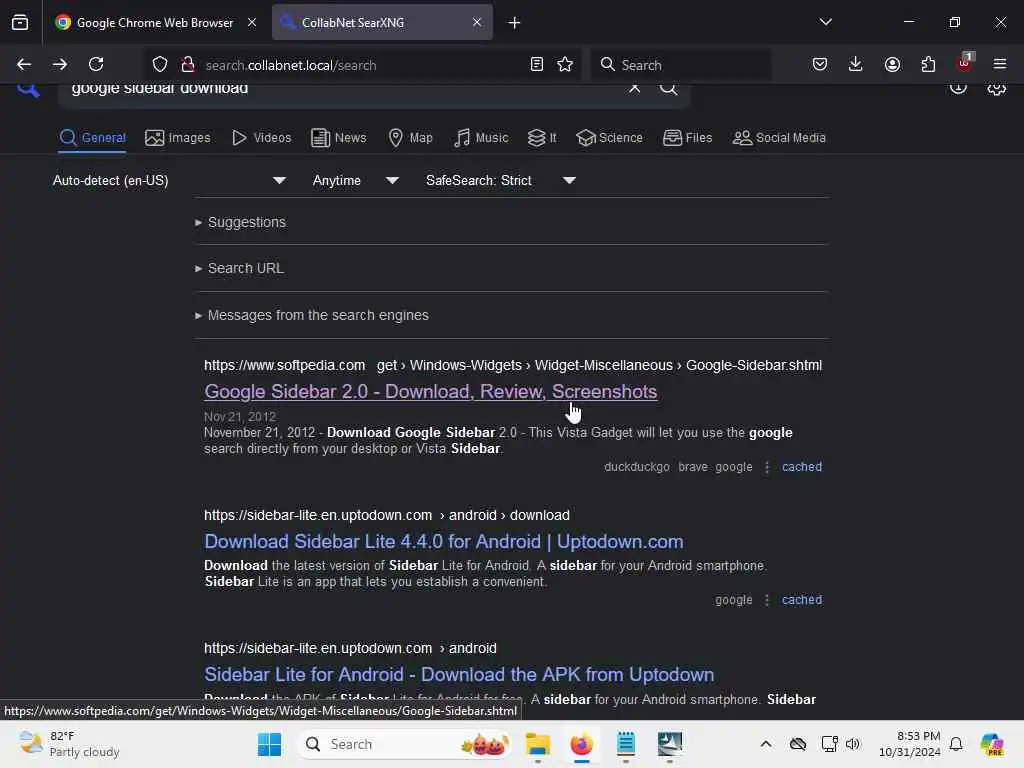
Task: Open the SafeSearch: Strict dropdown
Action: (x=501, y=180)
